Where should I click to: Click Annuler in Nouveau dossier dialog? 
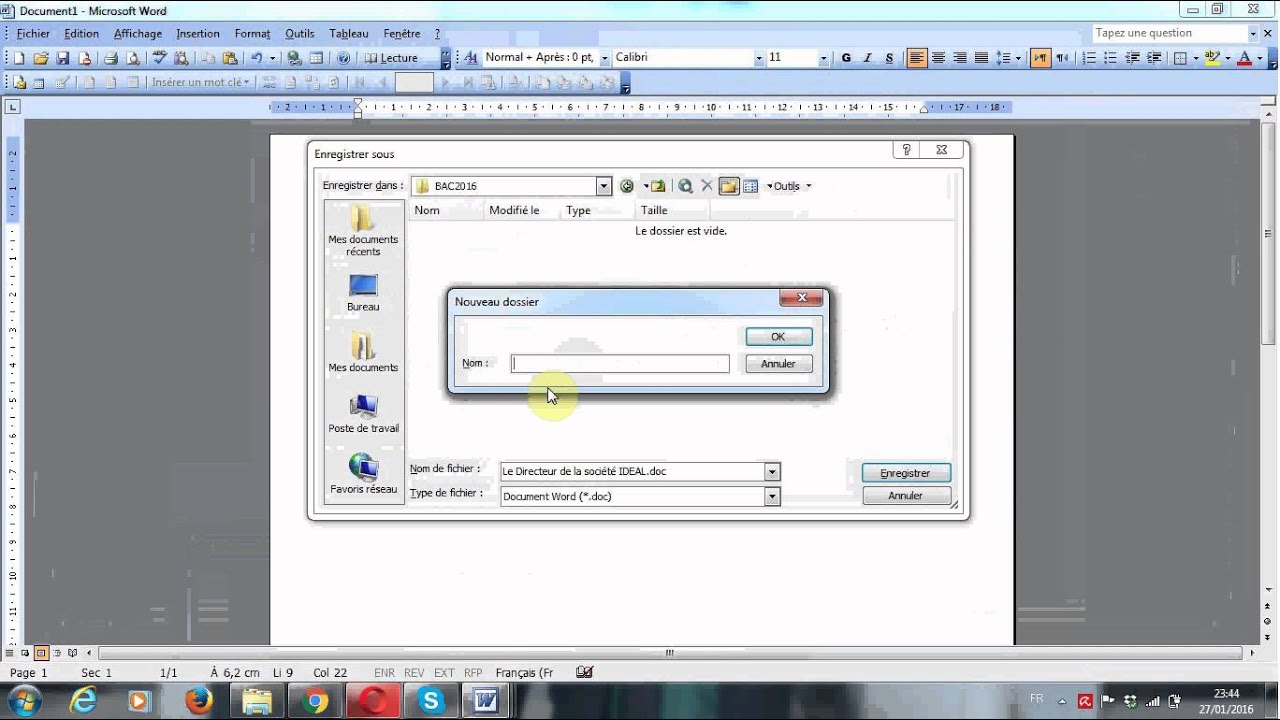(778, 364)
